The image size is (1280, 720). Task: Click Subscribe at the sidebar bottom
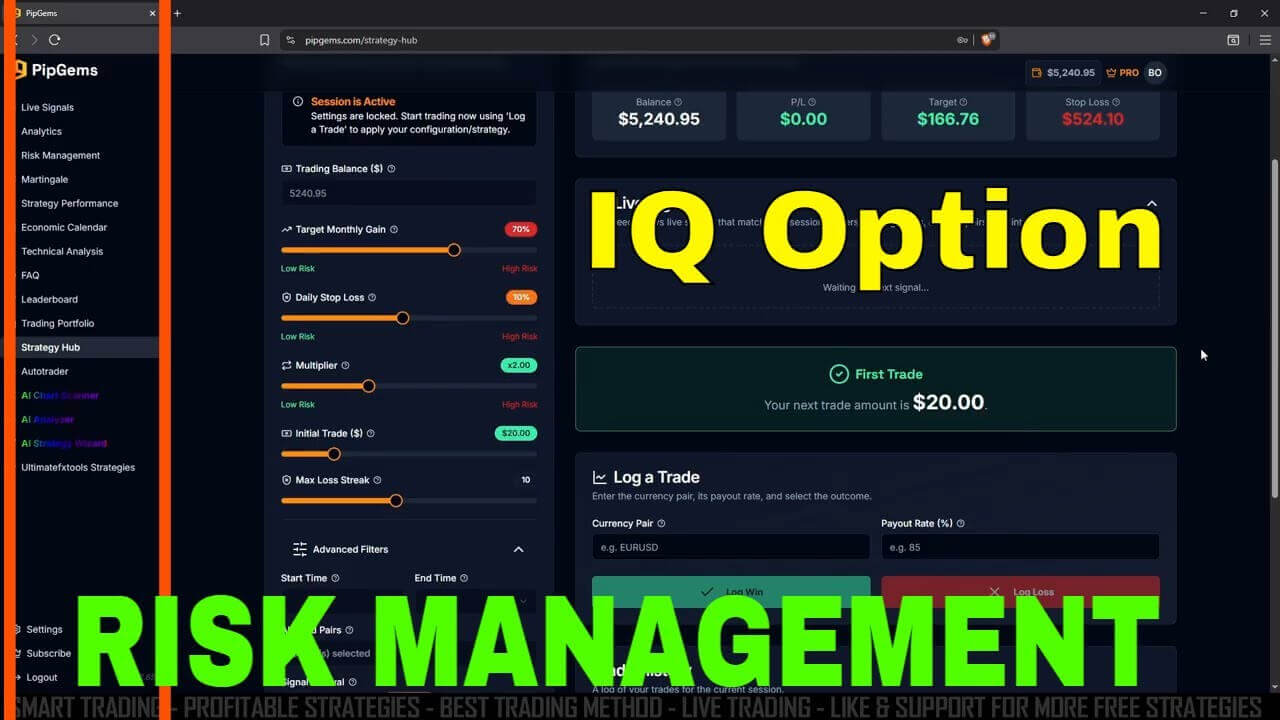[x=48, y=653]
